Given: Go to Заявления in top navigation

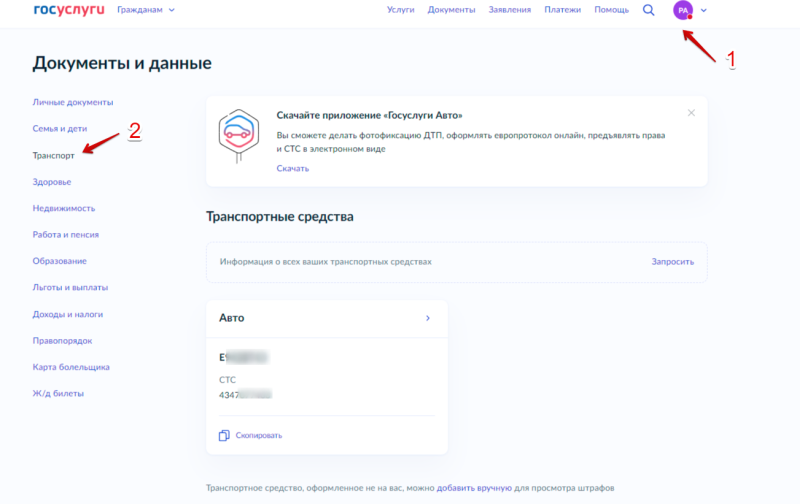Looking at the screenshot, I should 510,10.
